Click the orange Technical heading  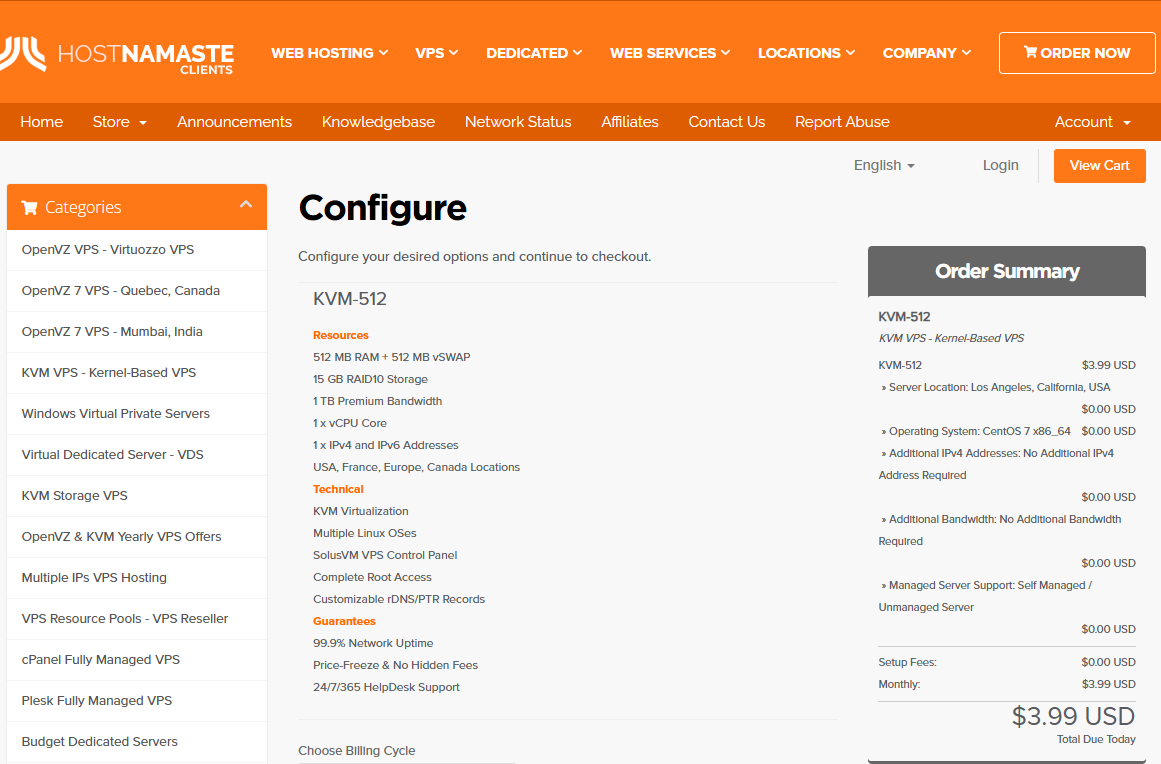pos(338,489)
